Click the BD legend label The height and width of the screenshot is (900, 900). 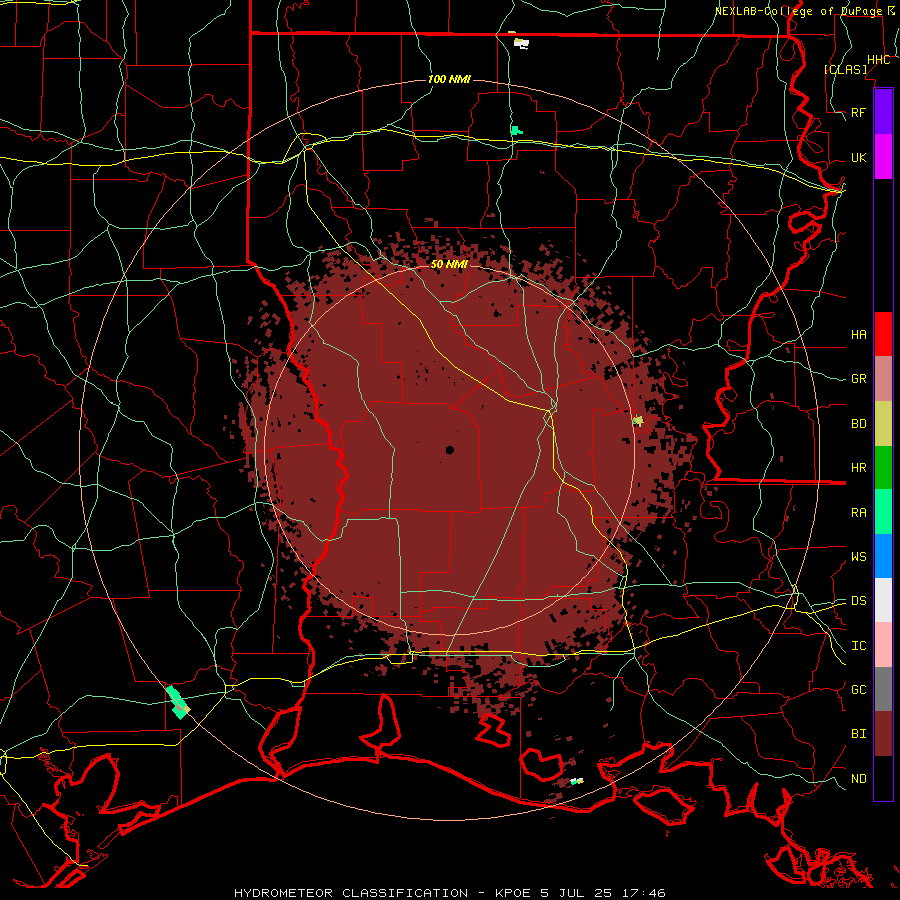[859, 424]
